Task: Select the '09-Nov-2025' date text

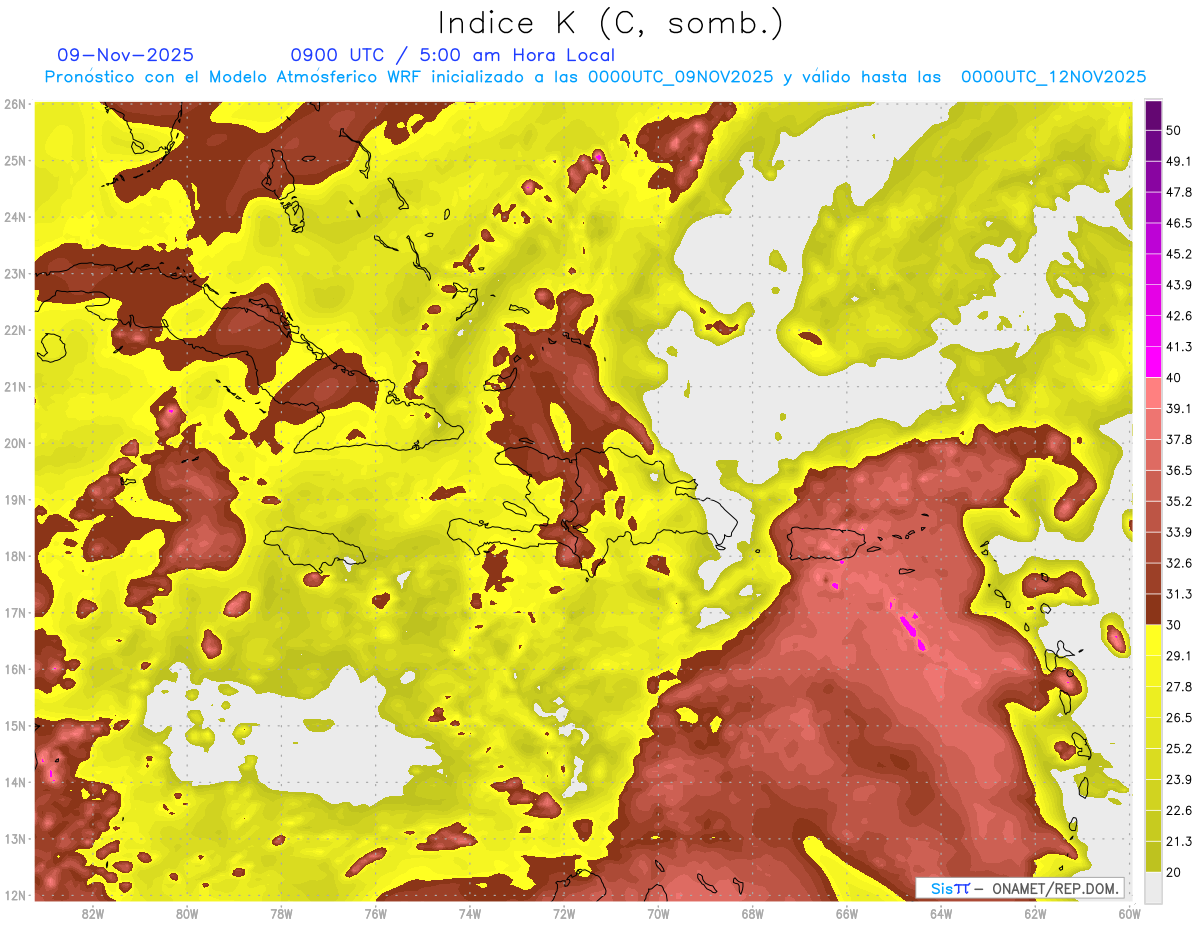Action: (x=125, y=55)
